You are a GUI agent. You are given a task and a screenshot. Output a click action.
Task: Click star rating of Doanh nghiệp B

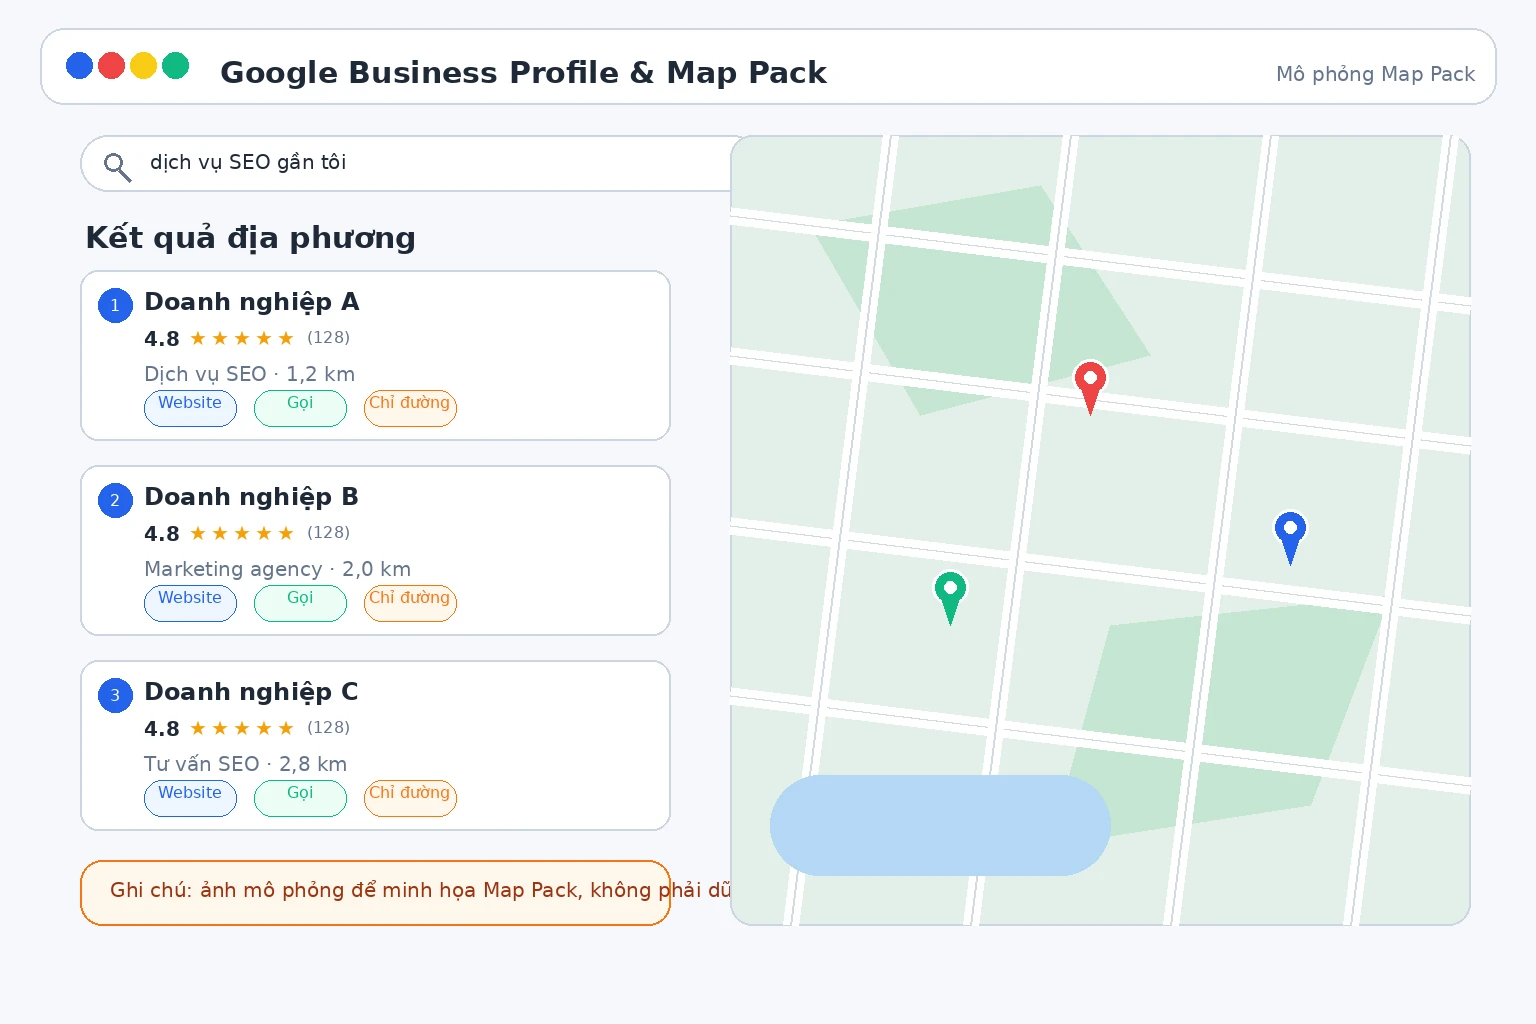[242, 533]
